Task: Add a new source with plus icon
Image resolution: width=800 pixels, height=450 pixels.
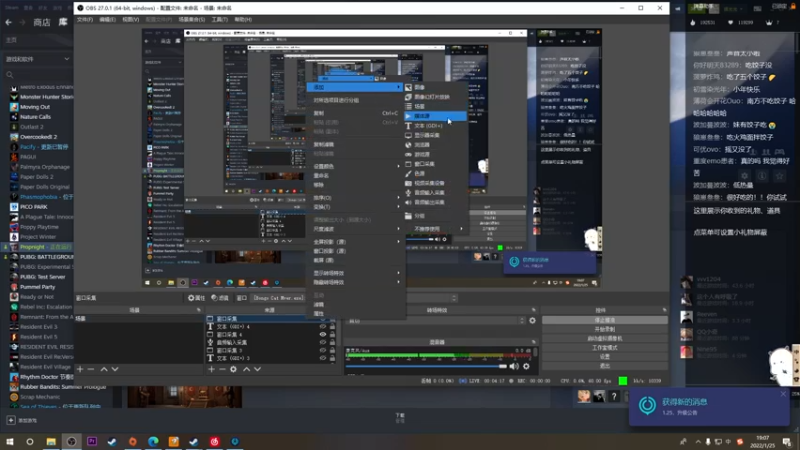Action: tap(211, 369)
